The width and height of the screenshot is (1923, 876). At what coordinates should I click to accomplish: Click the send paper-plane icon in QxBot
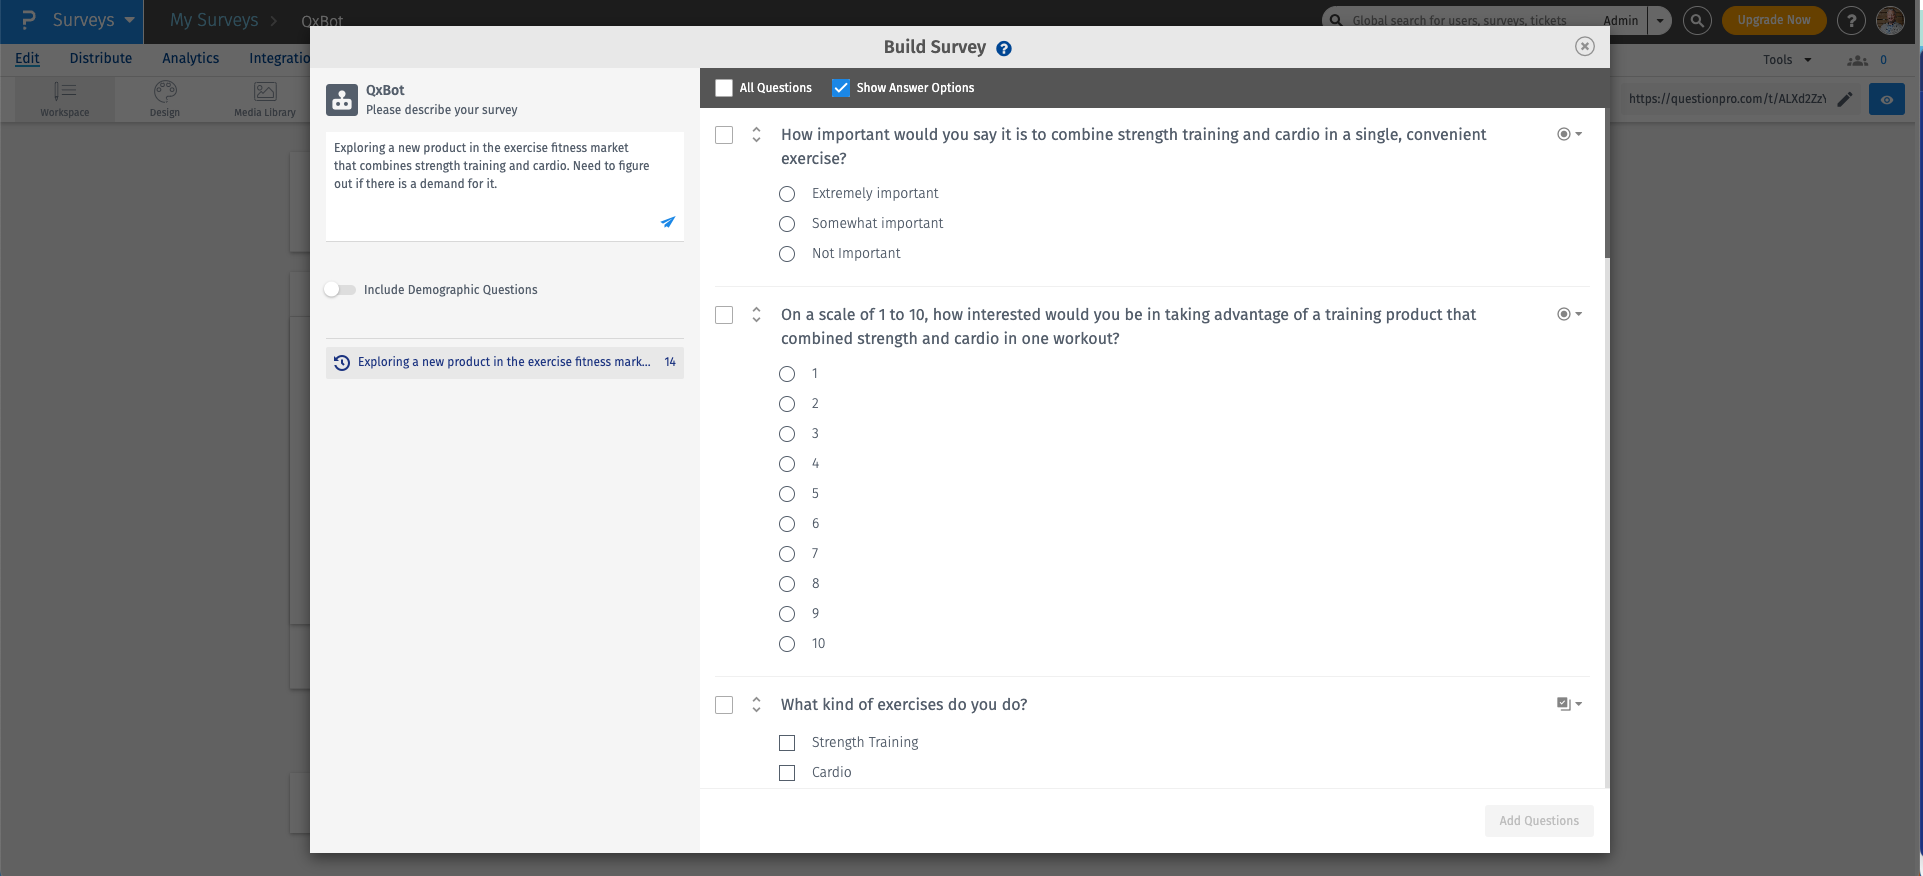click(667, 222)
